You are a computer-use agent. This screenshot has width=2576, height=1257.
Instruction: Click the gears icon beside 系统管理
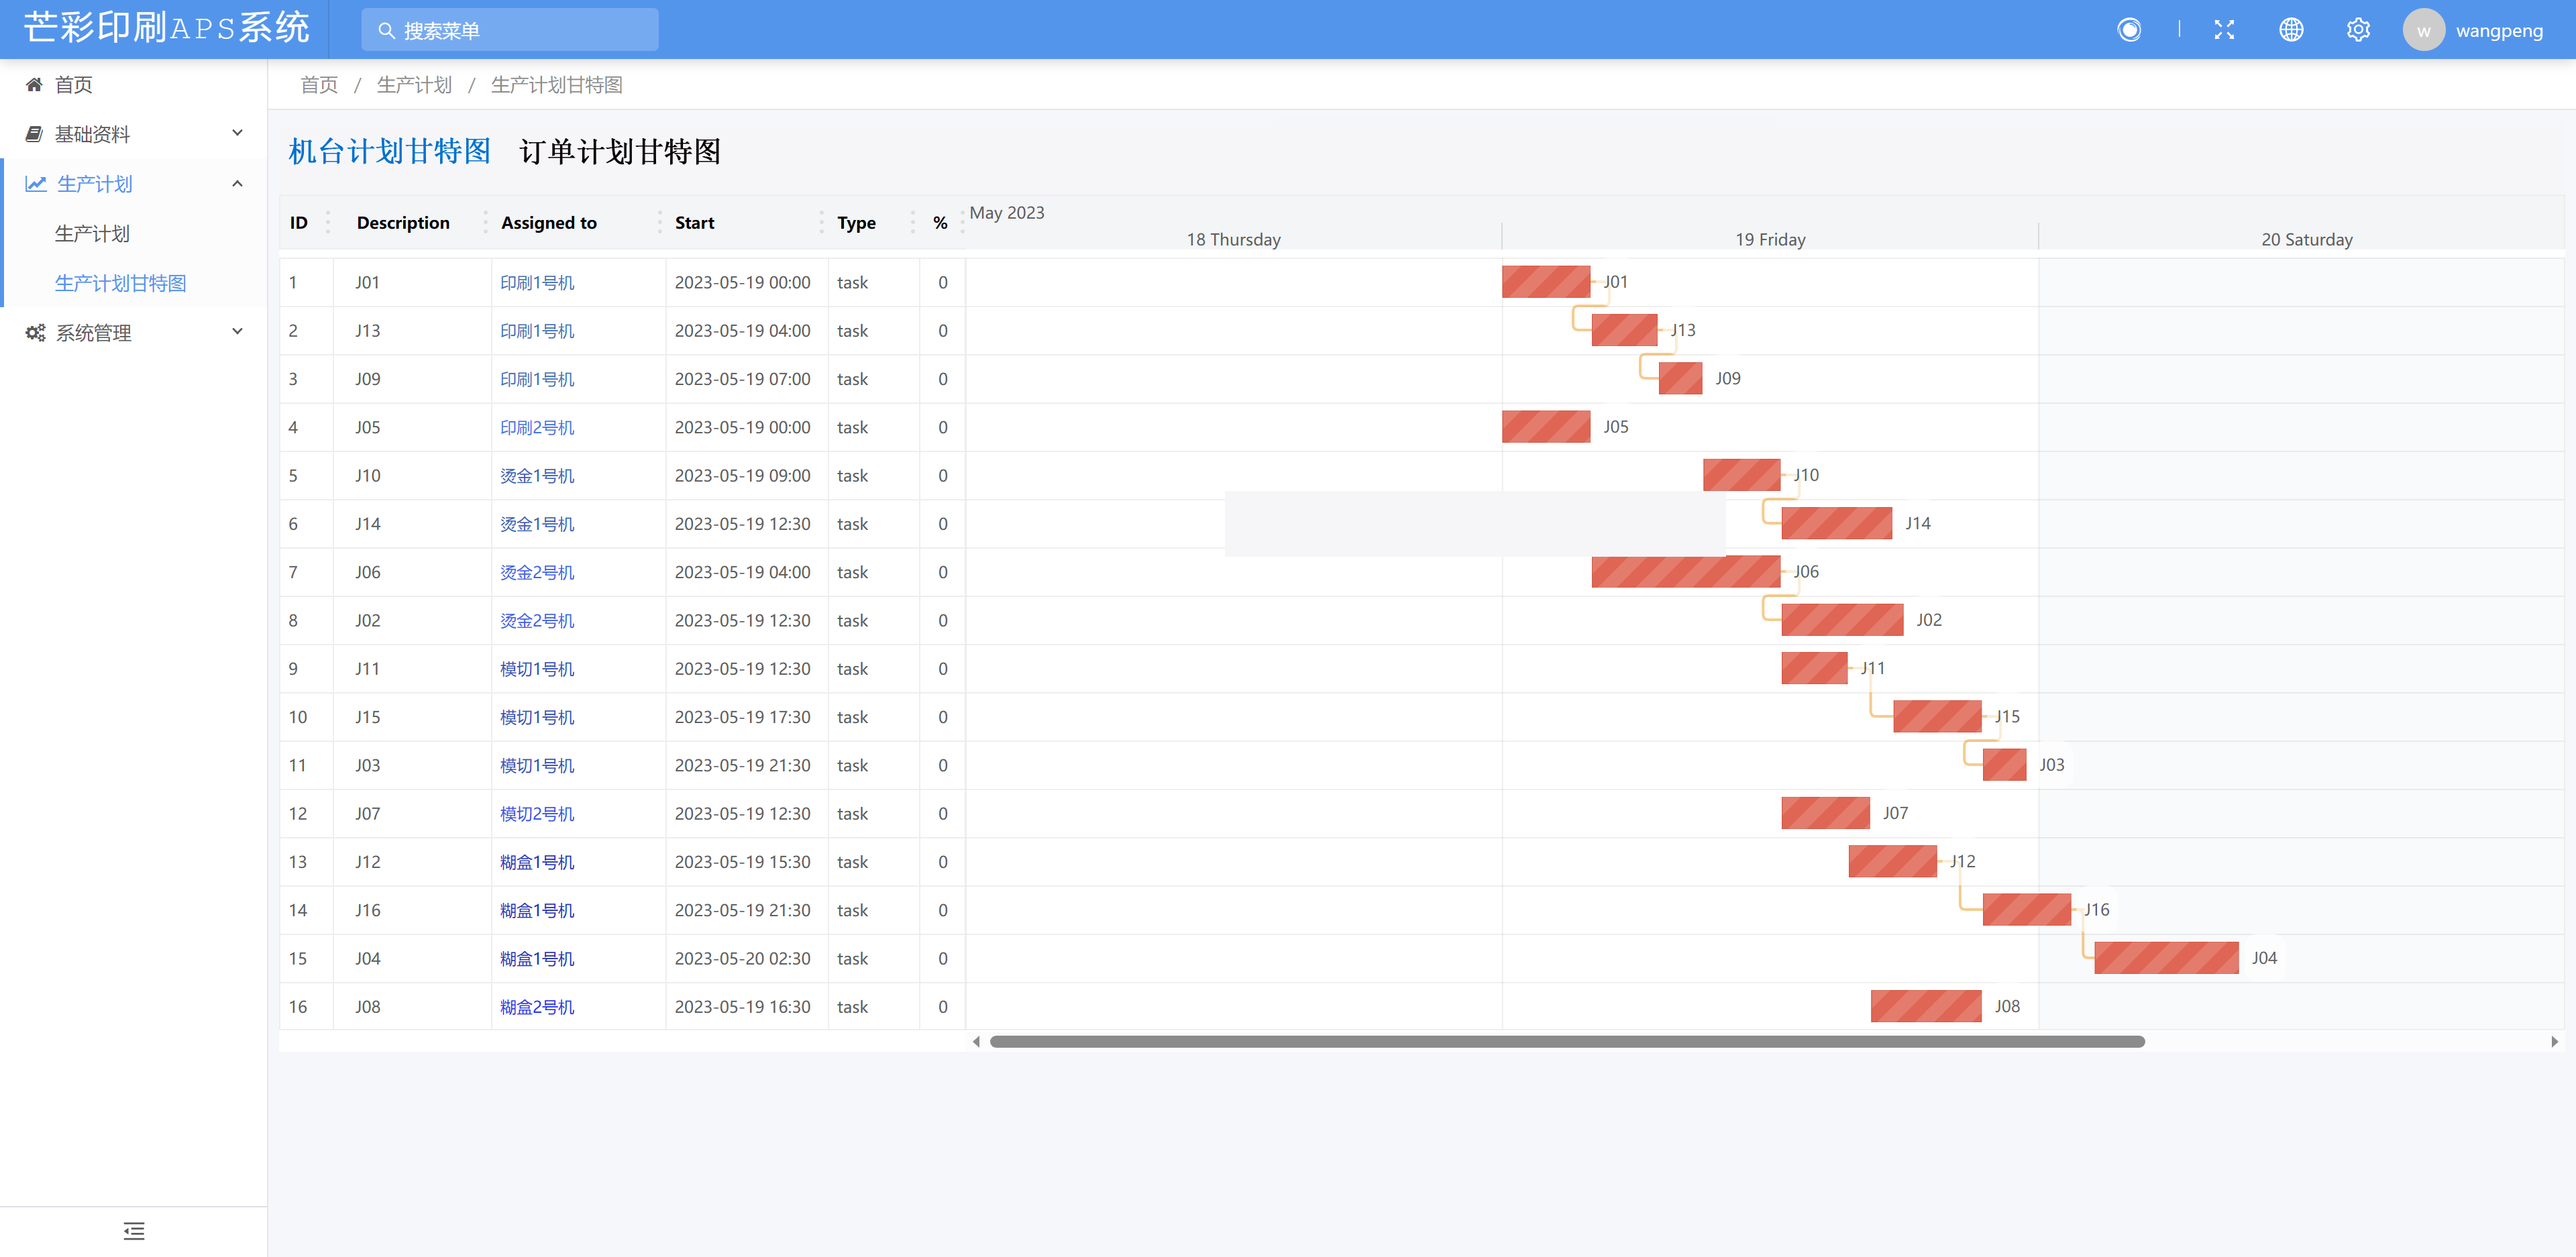click(x=35, y=333)
